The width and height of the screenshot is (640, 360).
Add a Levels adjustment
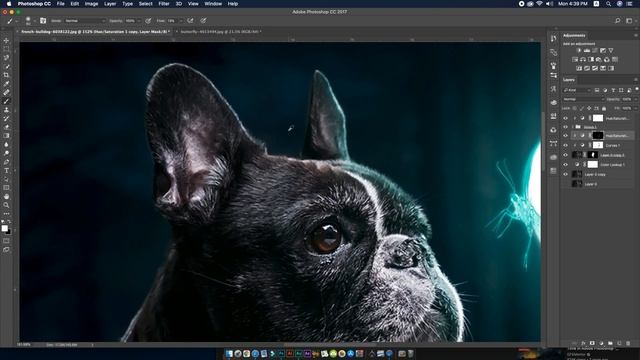[587, 51]
